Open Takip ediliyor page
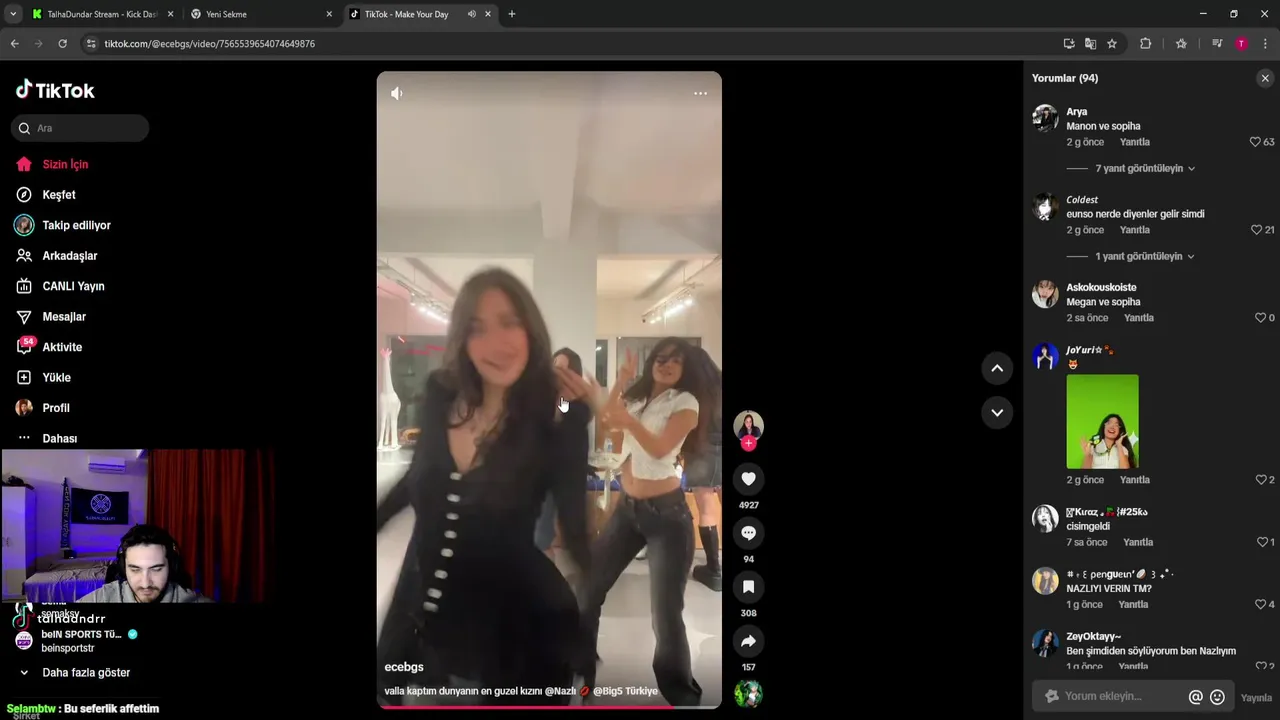The image size is (1280, 720). tap(76, 225)
